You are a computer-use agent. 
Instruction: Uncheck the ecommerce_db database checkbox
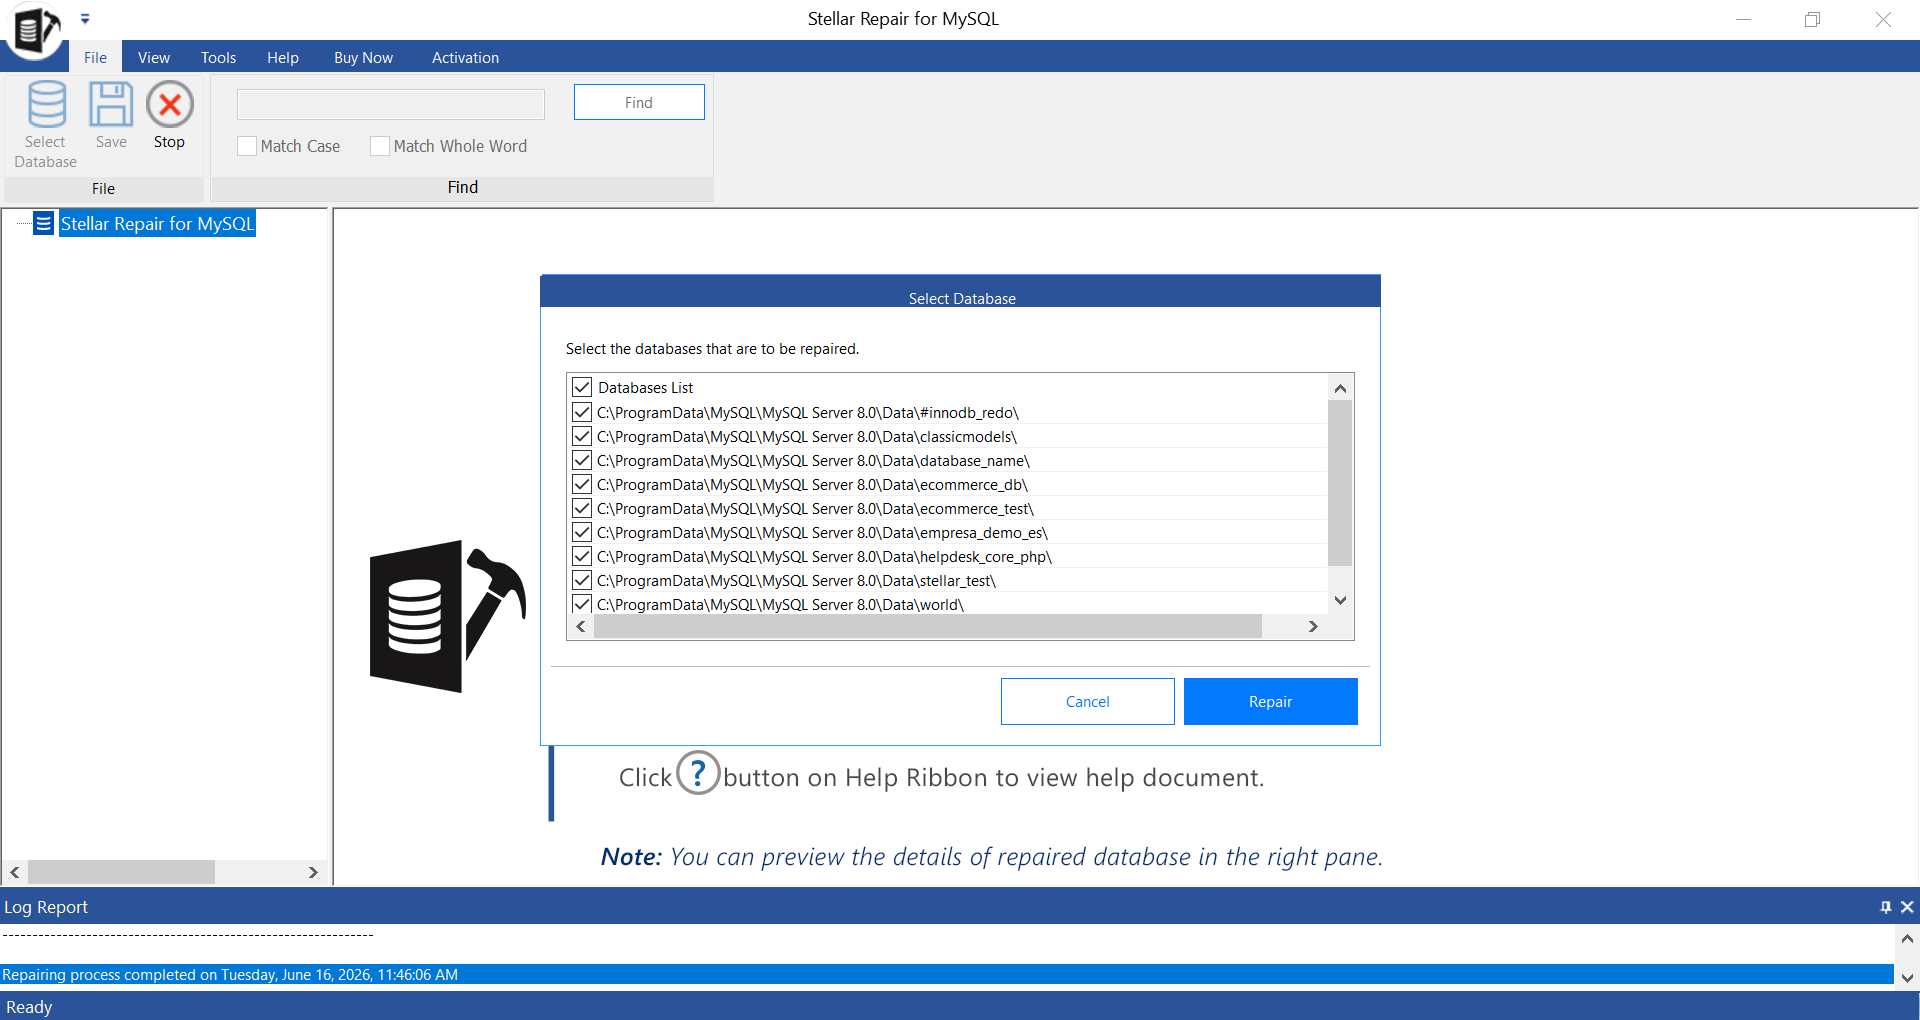click(582, 484)
